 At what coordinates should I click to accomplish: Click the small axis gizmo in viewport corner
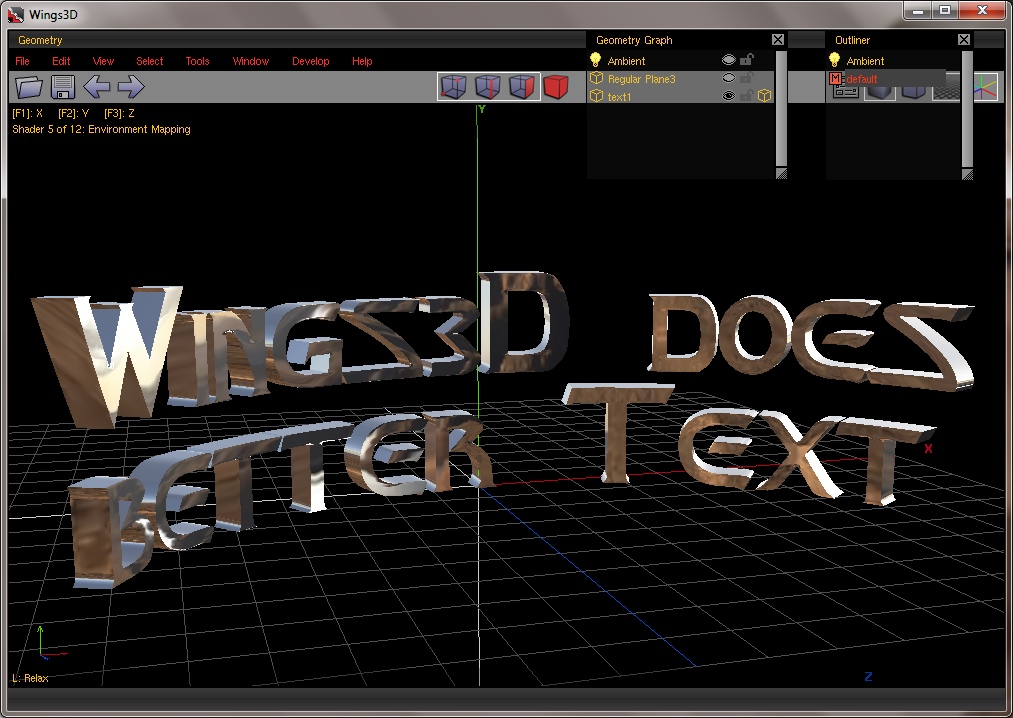point(50,643)
